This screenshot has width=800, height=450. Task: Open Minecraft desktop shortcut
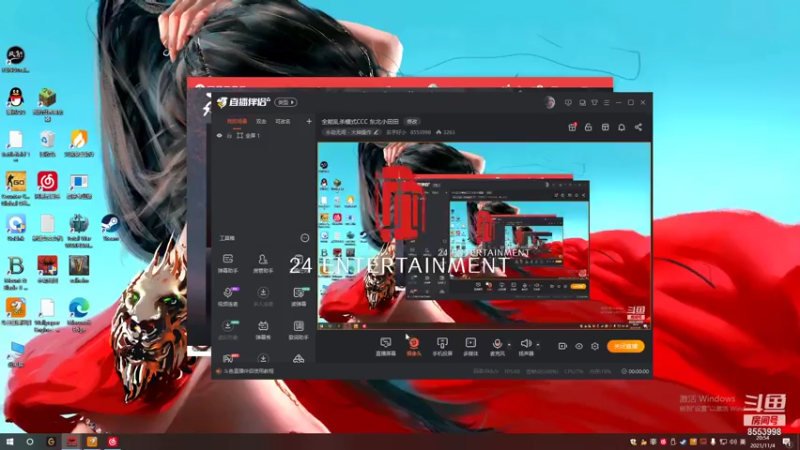[x=47, y=104]
